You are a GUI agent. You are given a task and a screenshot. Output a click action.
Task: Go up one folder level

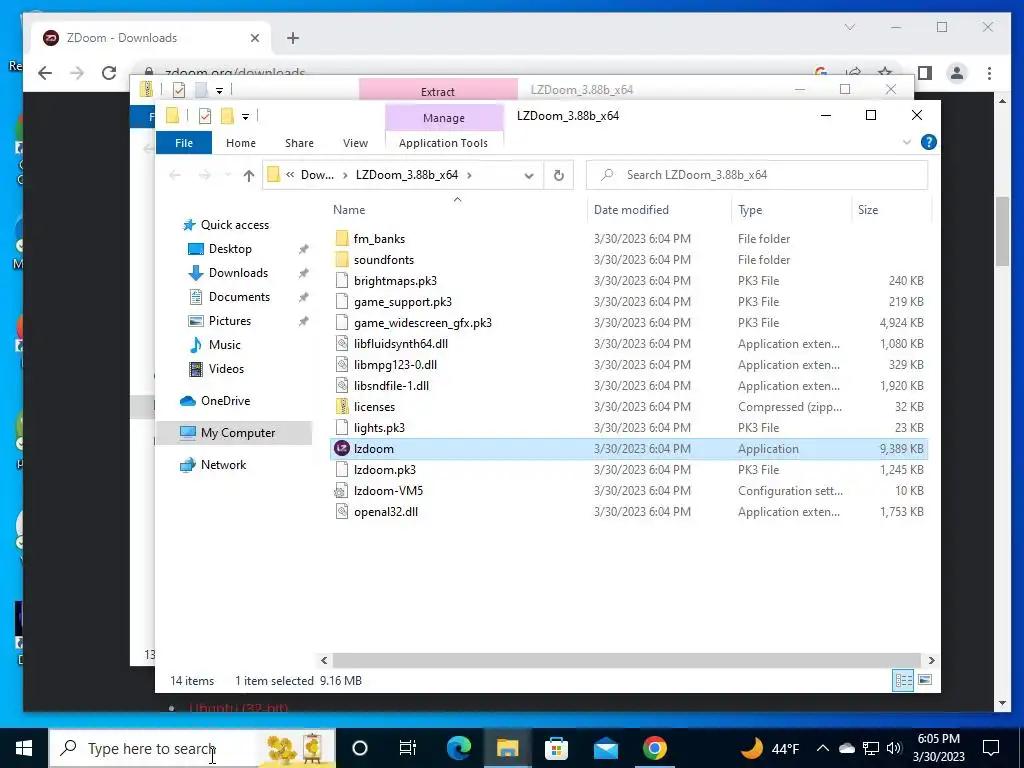pos(248,175)
